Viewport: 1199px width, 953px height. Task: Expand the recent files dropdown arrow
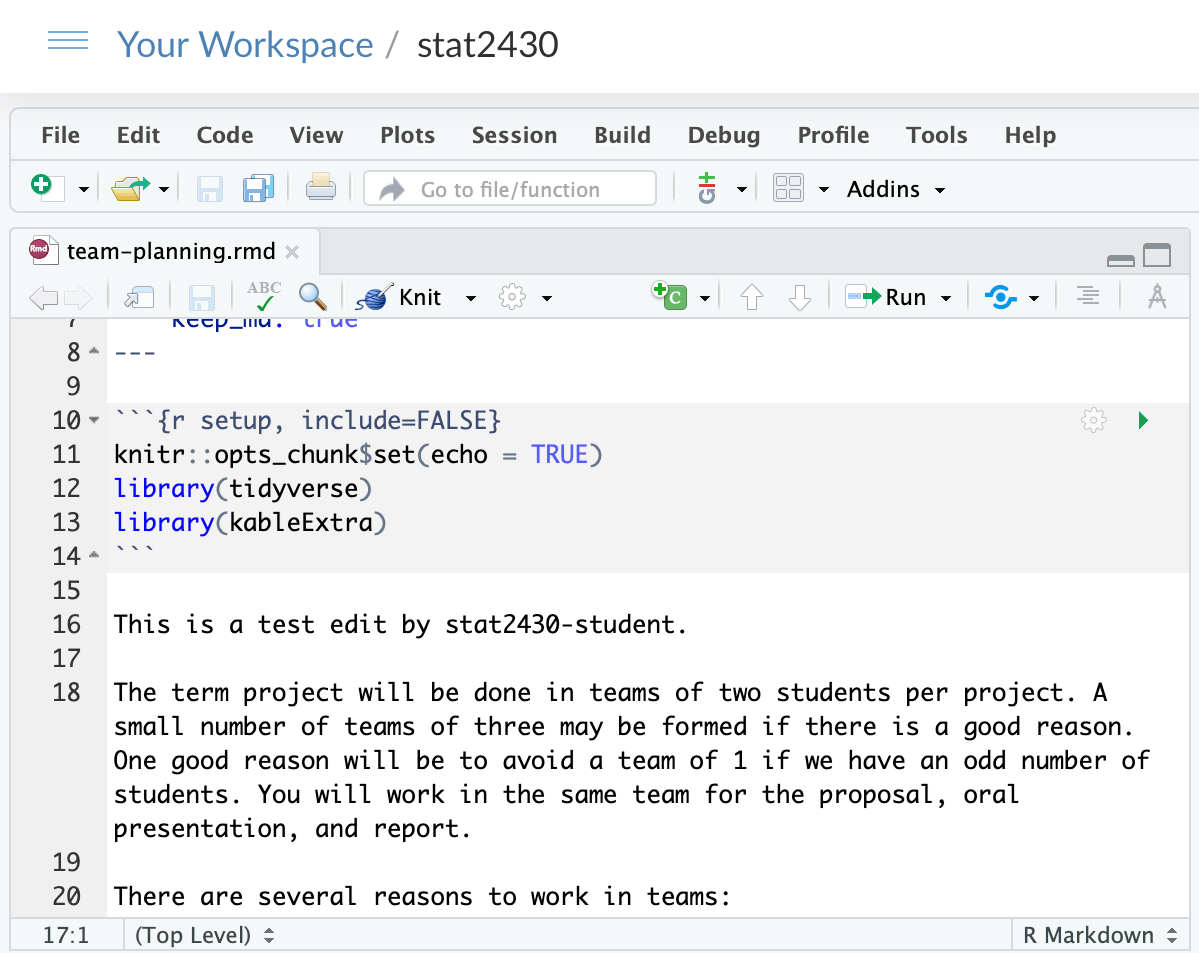click(x=164, y=190)
